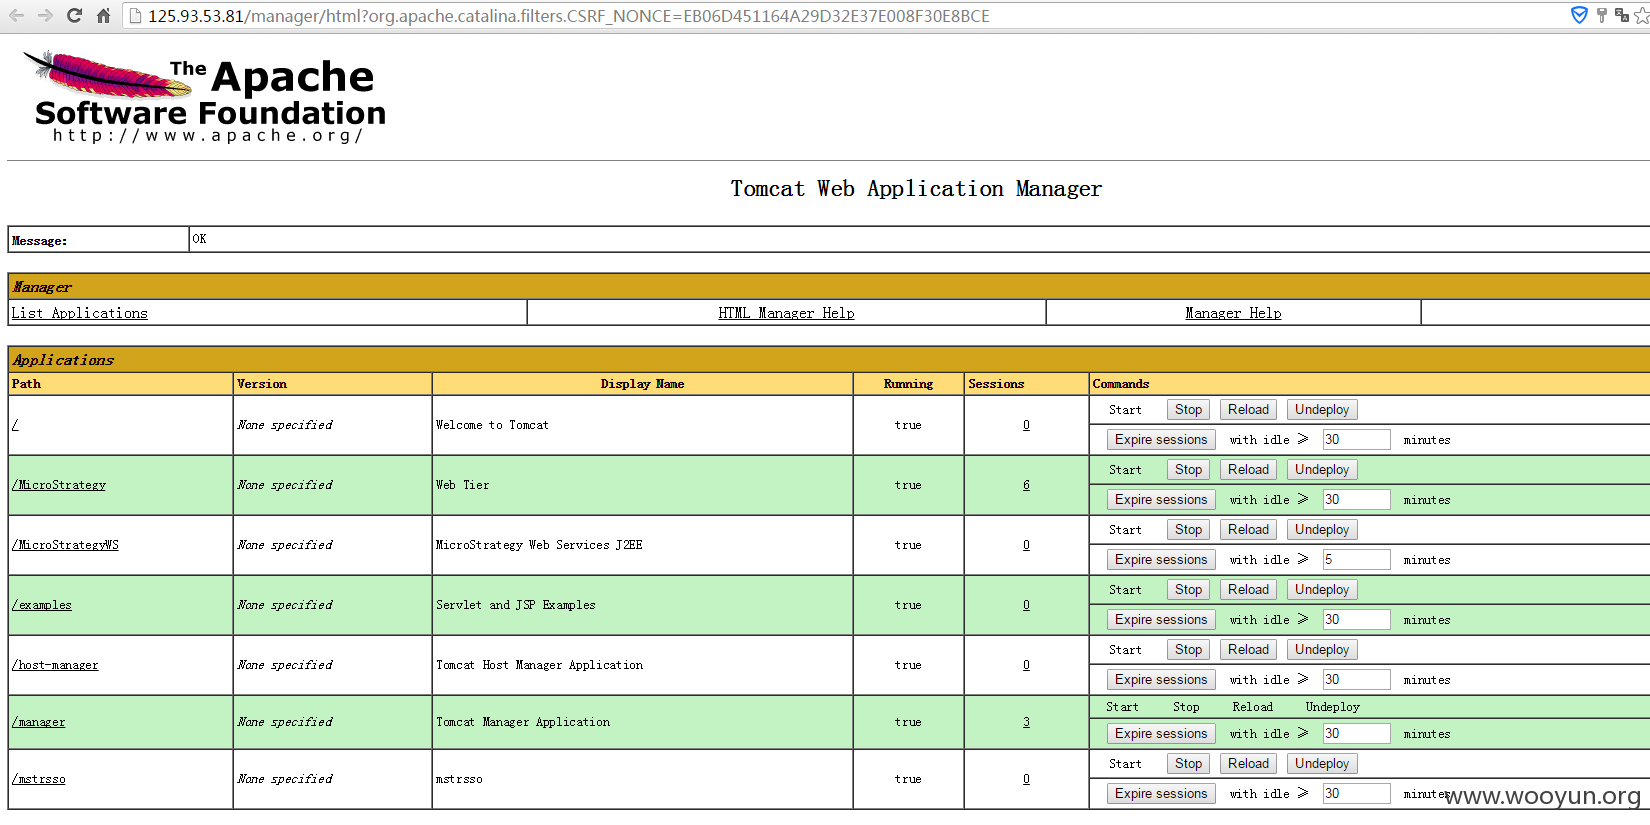Select 'Welcome to Tomcat' display name text

(492, 425)
